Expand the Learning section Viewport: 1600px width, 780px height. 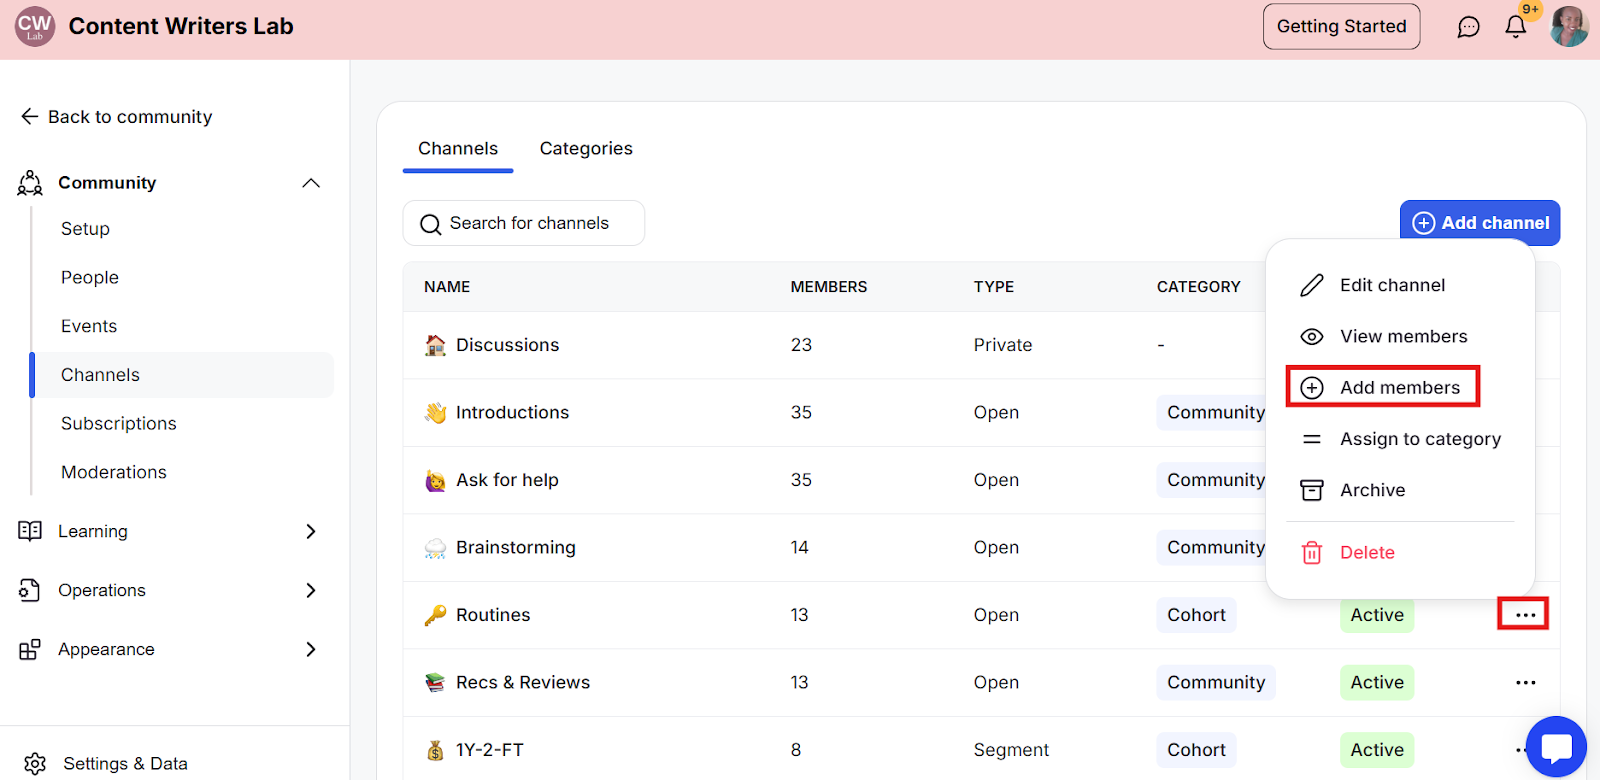[x=311, y=532]
